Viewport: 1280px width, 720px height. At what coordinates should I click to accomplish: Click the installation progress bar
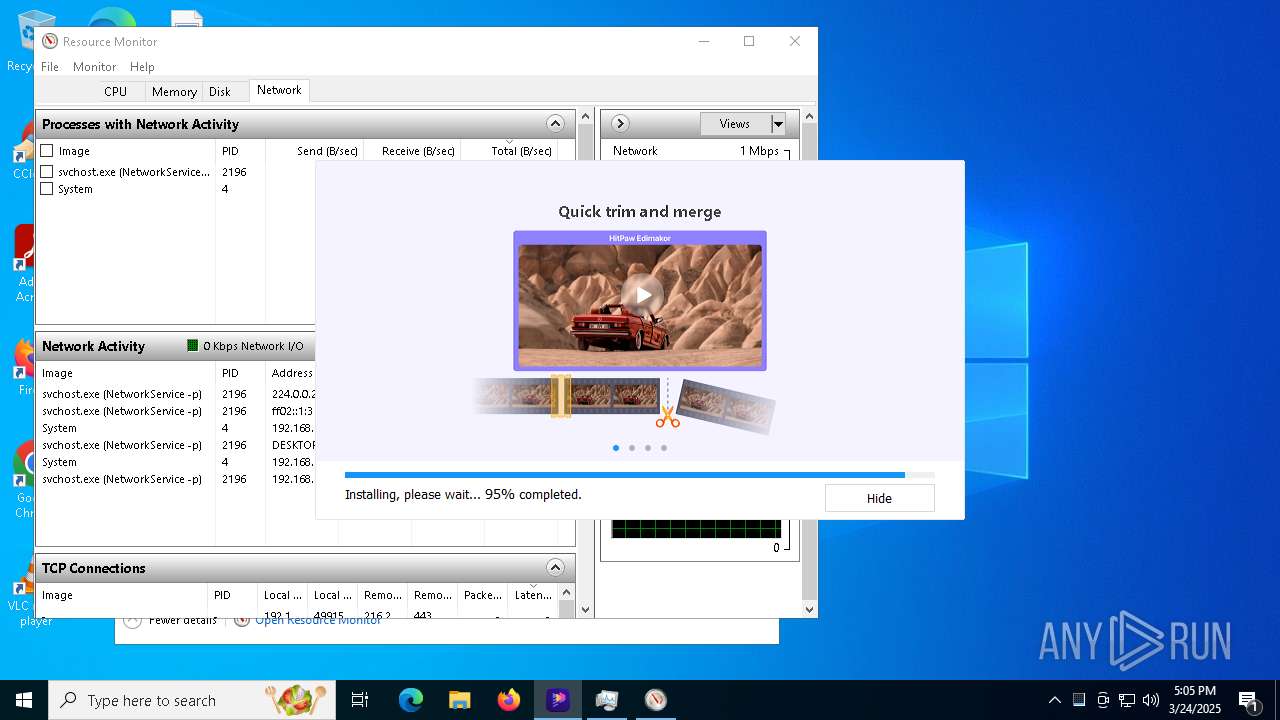click(639, 475)
